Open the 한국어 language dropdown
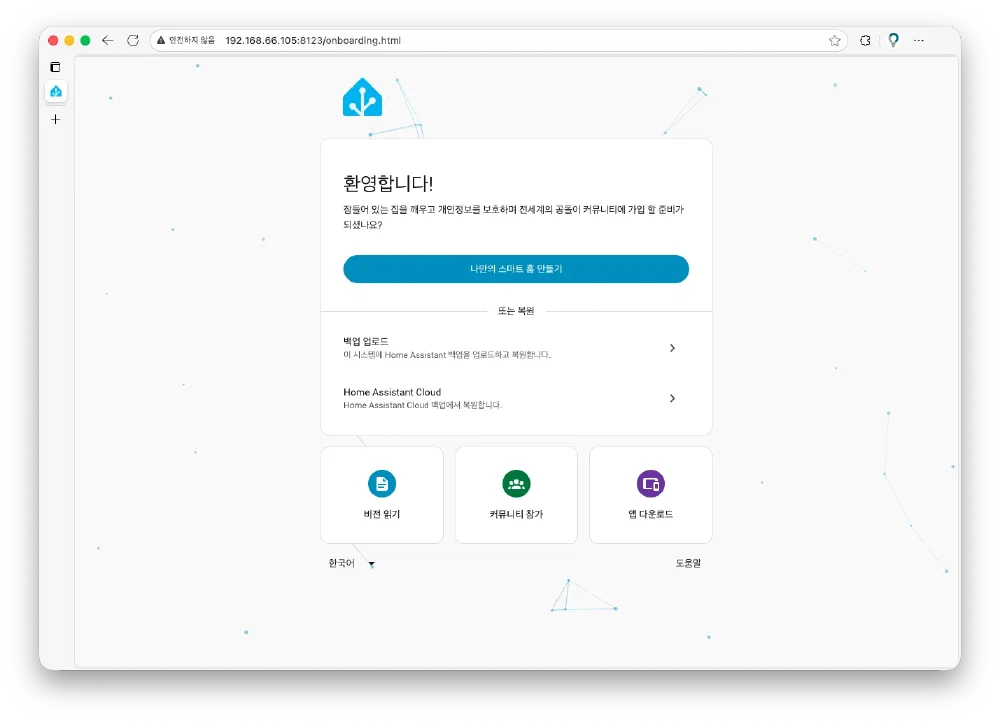This screenshot has width=1000, height=722. tap(351, 564)
